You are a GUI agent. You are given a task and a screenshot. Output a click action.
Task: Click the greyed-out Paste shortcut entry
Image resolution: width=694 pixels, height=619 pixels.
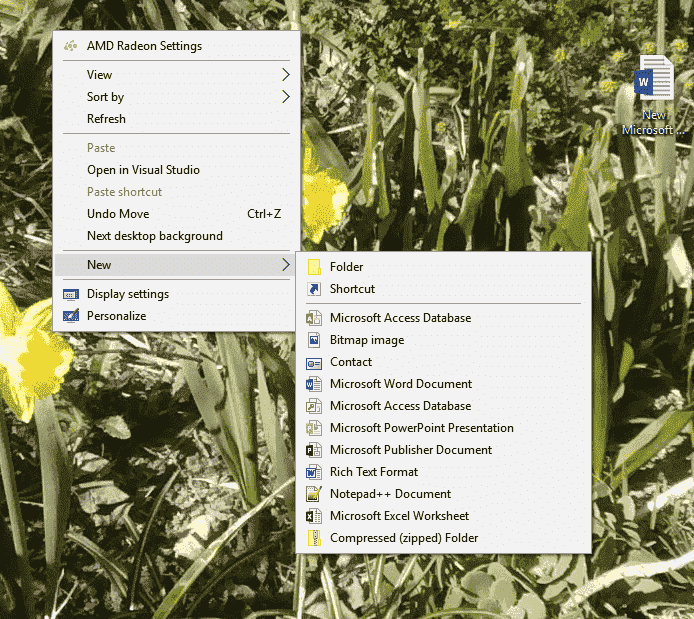coord(176,192)
